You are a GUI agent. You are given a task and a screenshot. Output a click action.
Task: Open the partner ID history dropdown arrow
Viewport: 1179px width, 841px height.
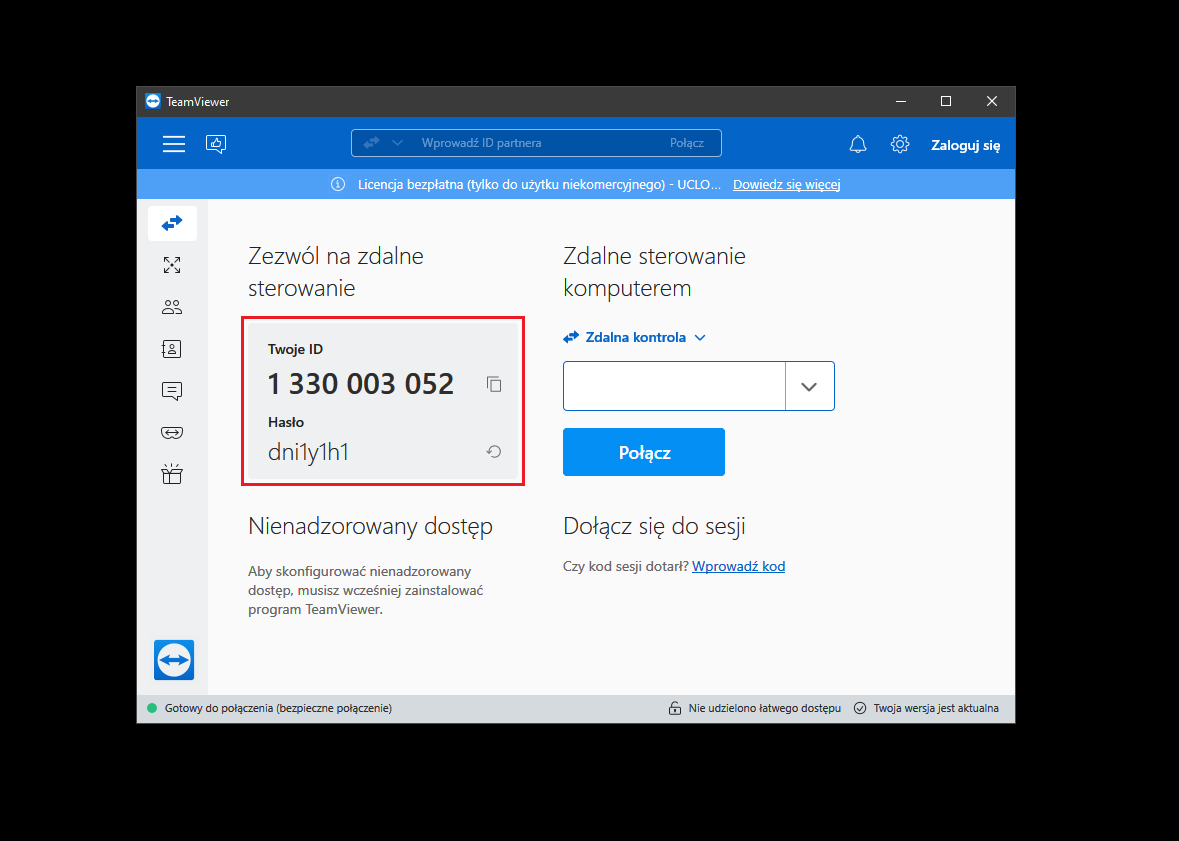(809, 386)
